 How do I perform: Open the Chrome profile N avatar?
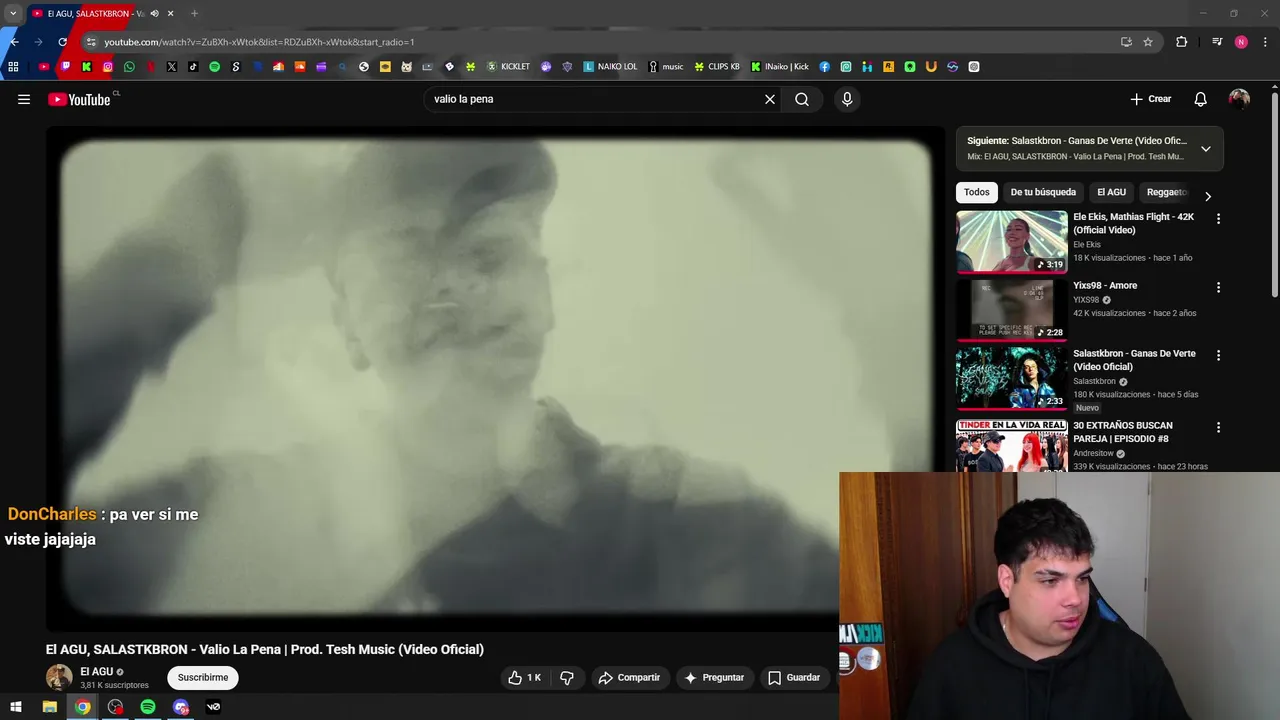point(1241,42)
